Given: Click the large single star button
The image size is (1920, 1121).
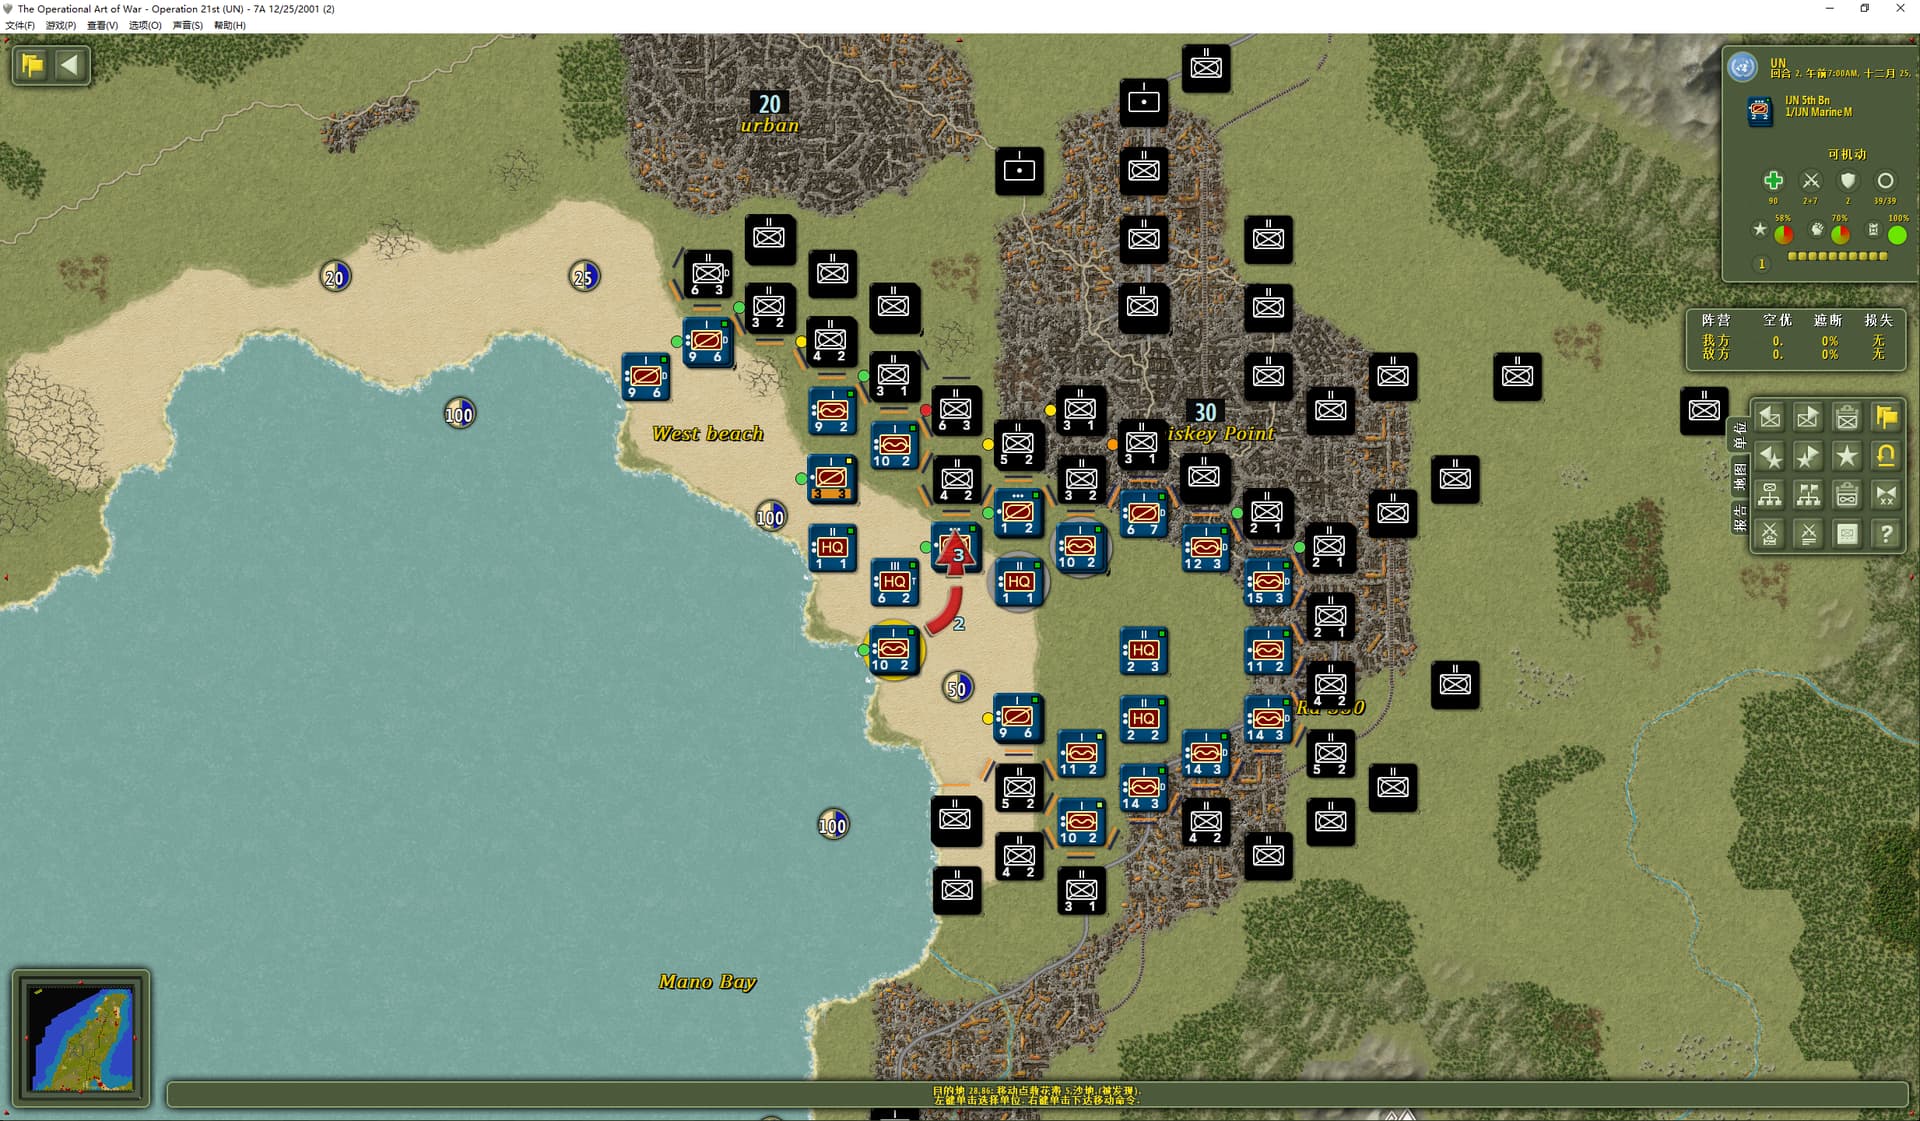Looking at the screenshot, I should [x=1847, y=456].
